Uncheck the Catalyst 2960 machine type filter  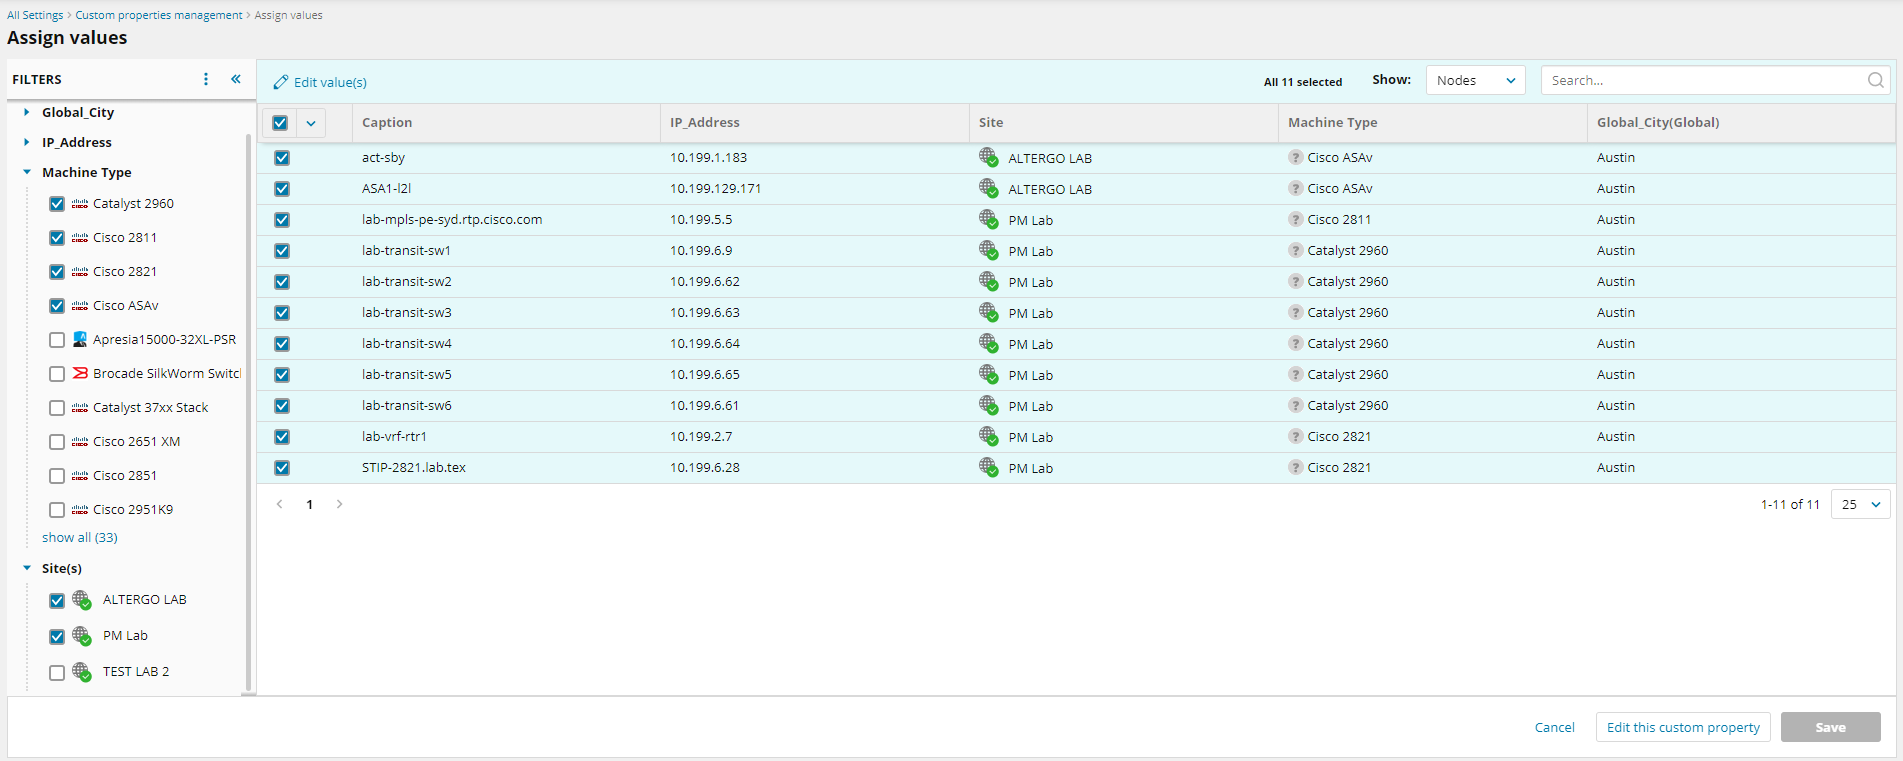(57, 204)
